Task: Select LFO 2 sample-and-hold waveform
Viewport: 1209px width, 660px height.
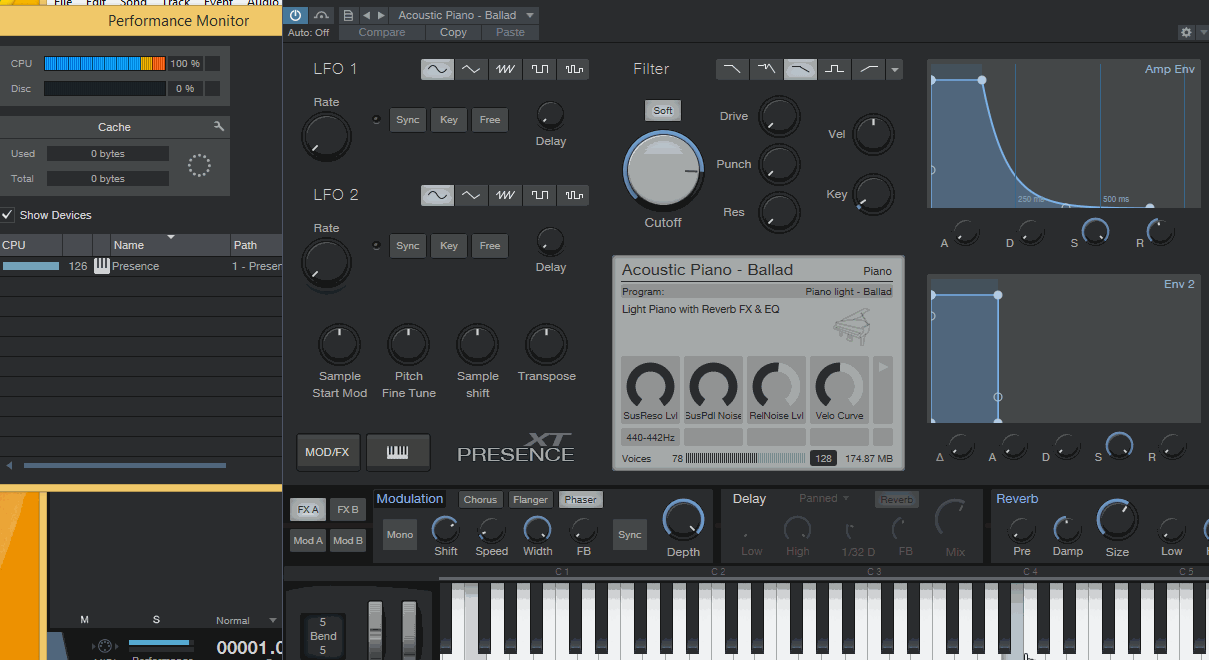Action: click(574, 195)
